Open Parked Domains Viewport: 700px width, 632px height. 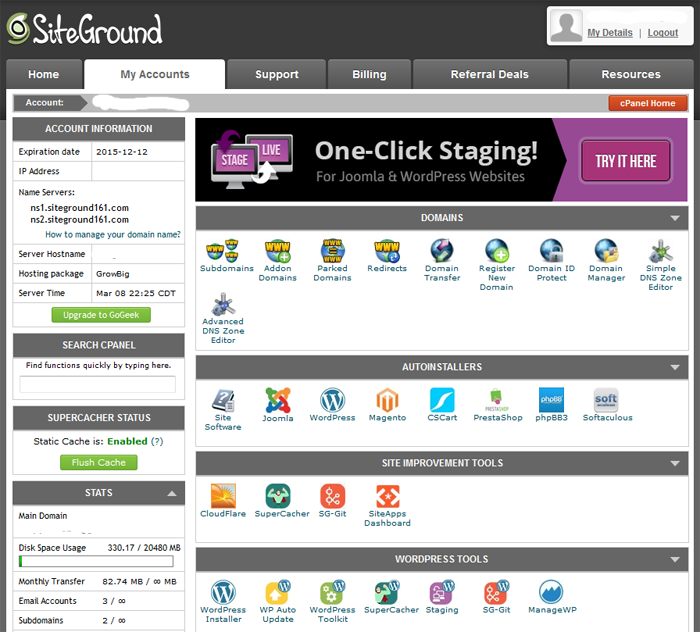point(332,260)
